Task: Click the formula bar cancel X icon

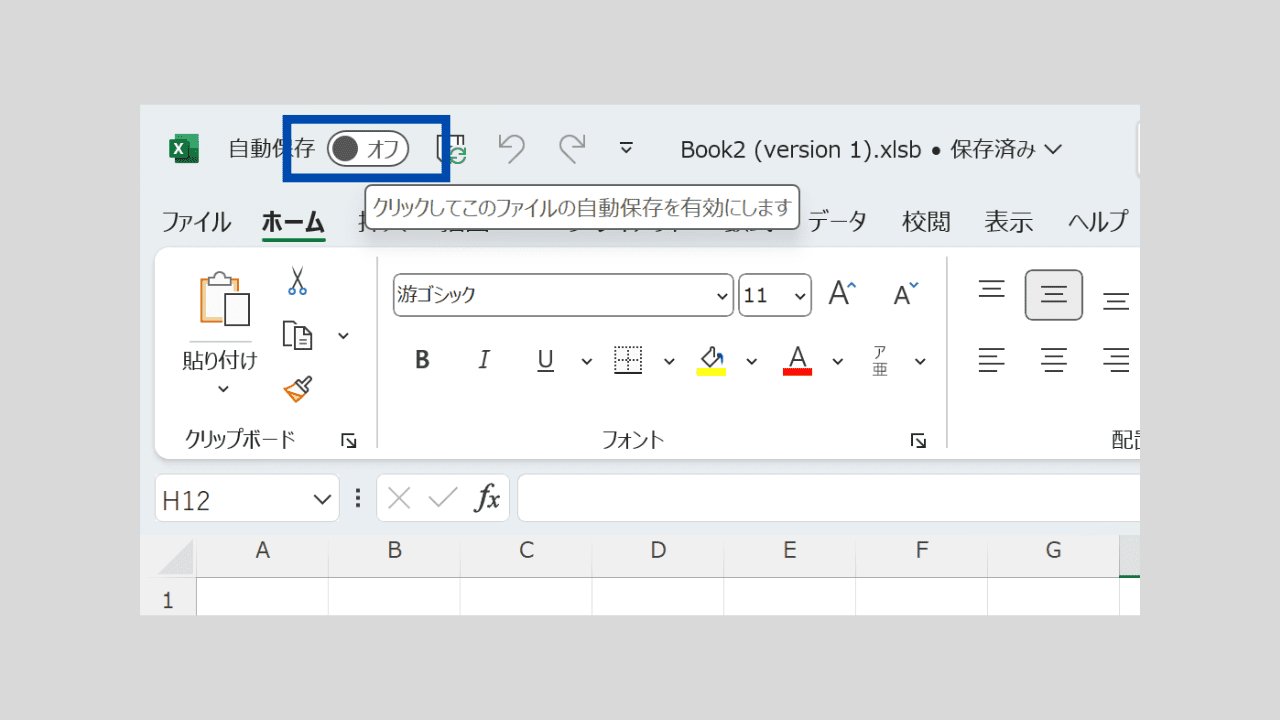Action: 399,498
